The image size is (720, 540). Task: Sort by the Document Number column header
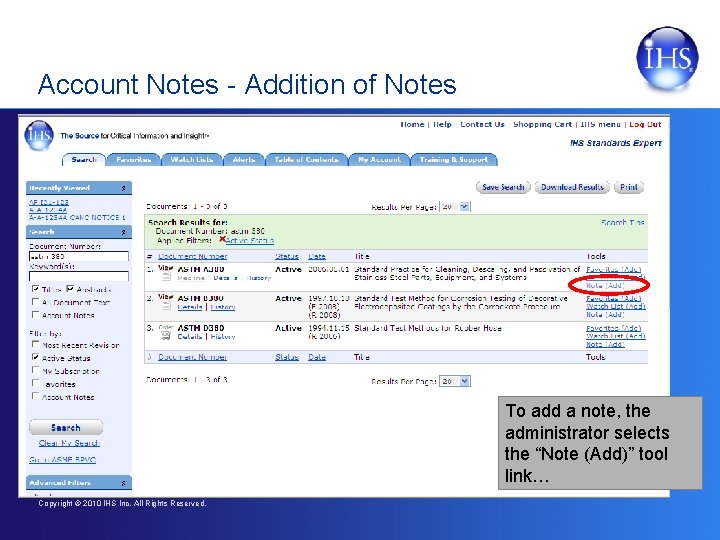pyautogui.click(x=192, y=256)
